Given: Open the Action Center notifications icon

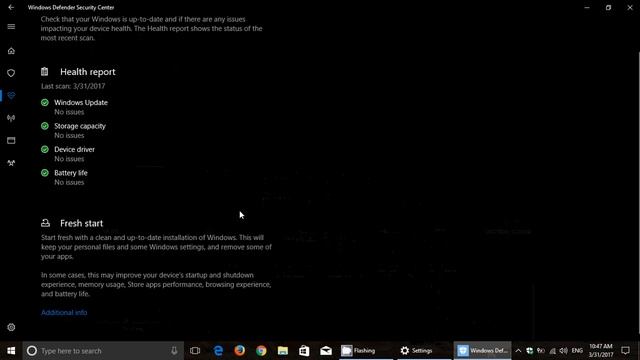Looking at the screenshot, I should pos(625,351).
